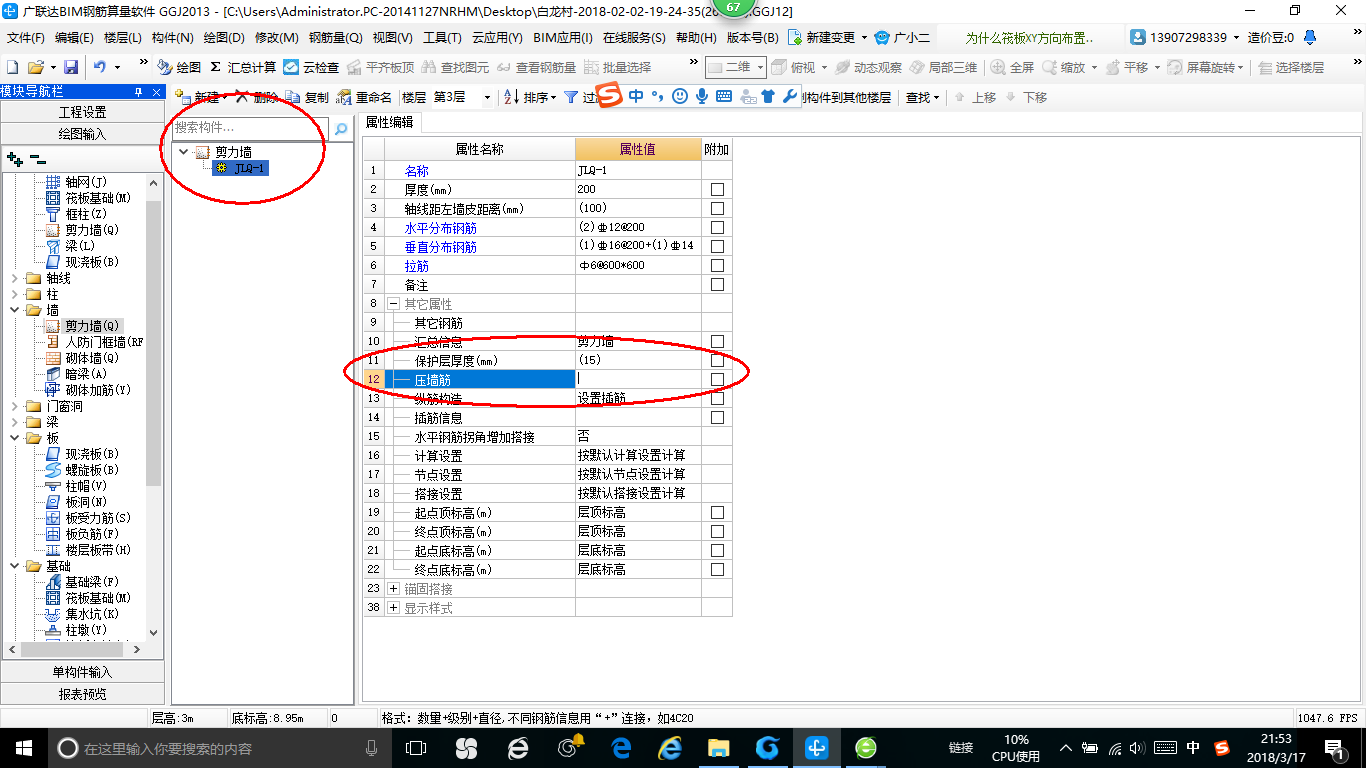Select 框柱(Z) in navigation tree
This screenshot has width=1366, height=768.
tap(76, 214)
